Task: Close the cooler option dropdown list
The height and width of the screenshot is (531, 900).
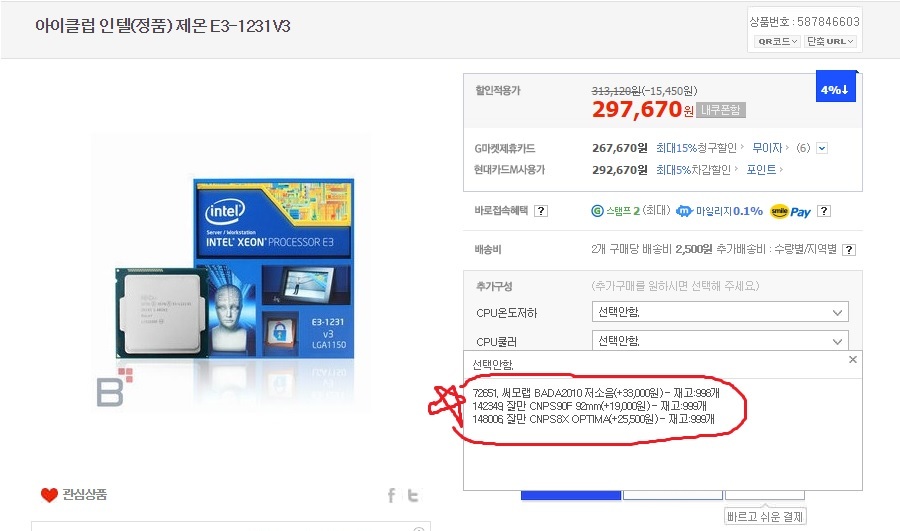Action: pyautogui.click(x=852, y=359)
